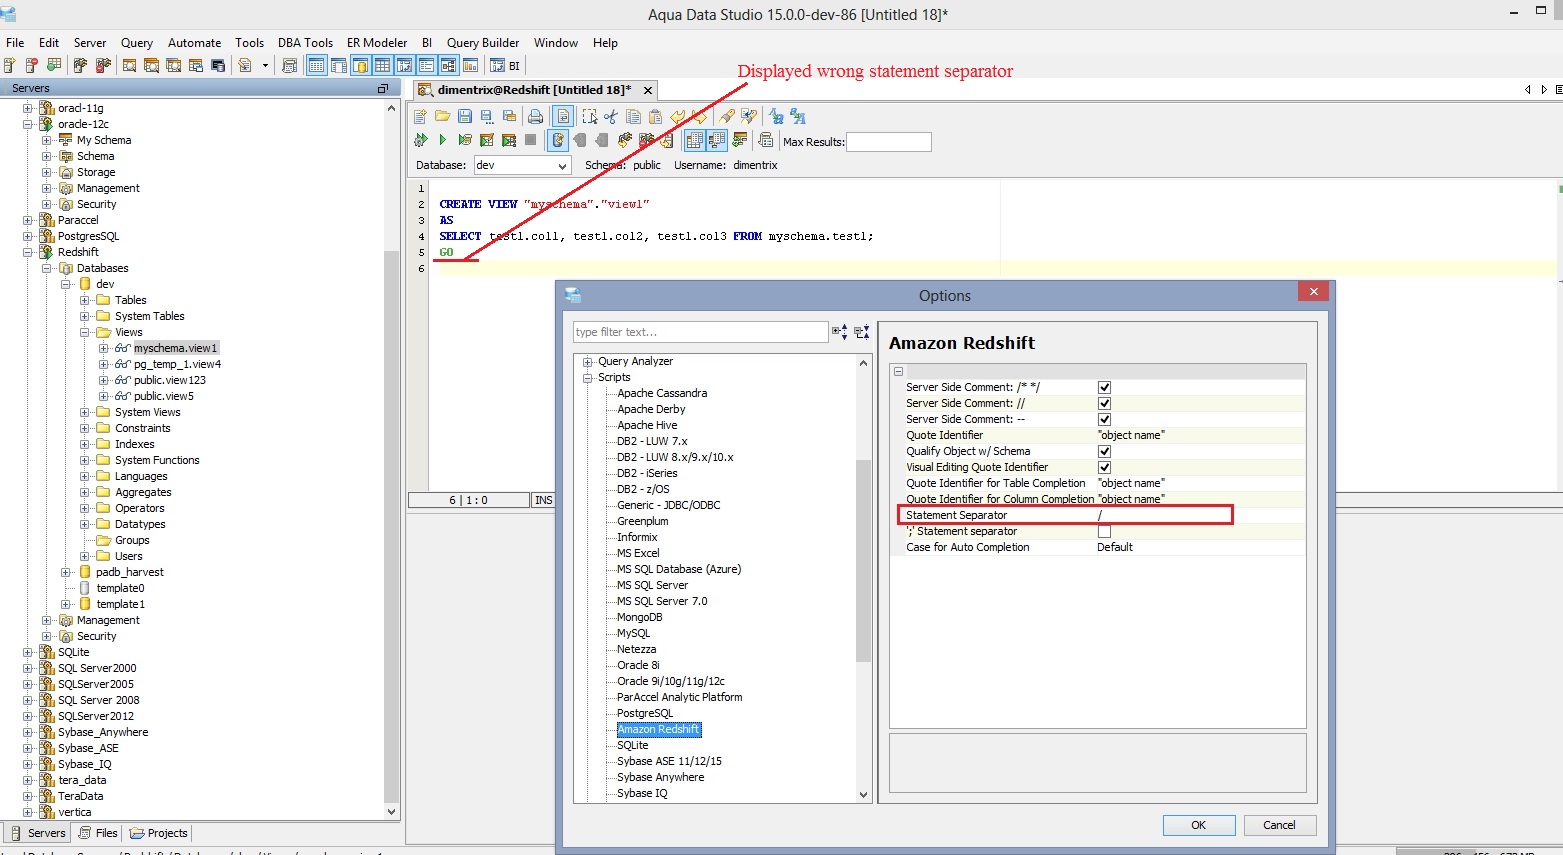The image size is (1563, 855).
Task: Select myschema.view1 in the Views folder
Action: [x=175, y=348]
